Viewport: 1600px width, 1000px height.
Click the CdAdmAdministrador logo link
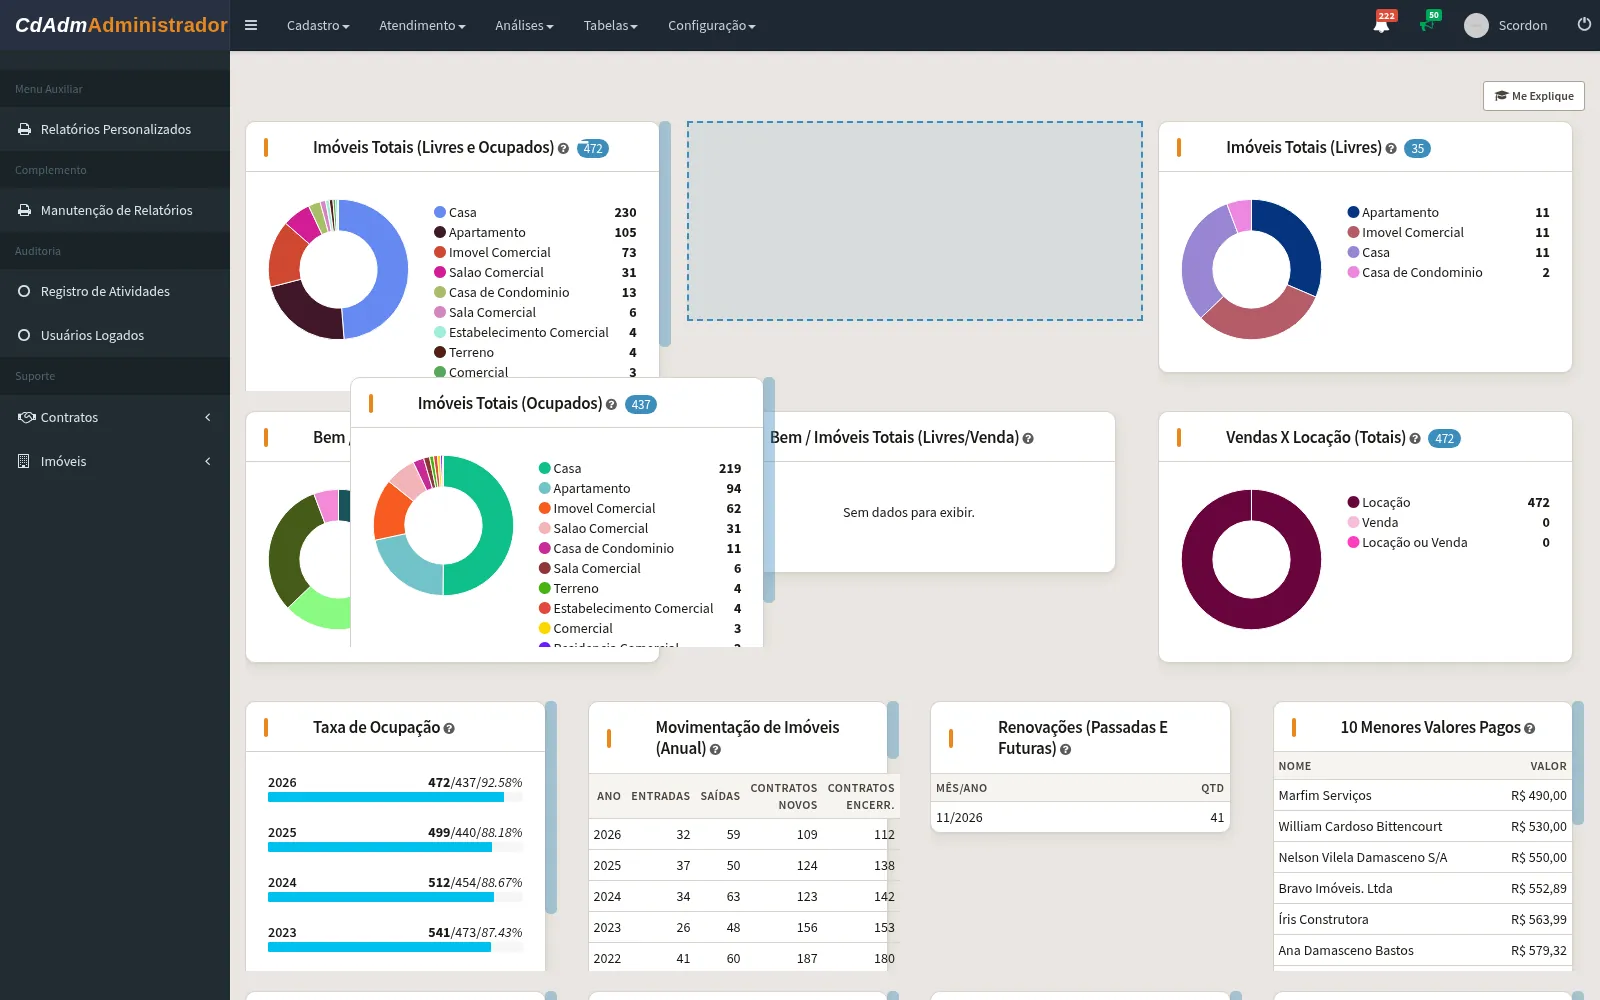pyautogui.click(x=121, y=25)
